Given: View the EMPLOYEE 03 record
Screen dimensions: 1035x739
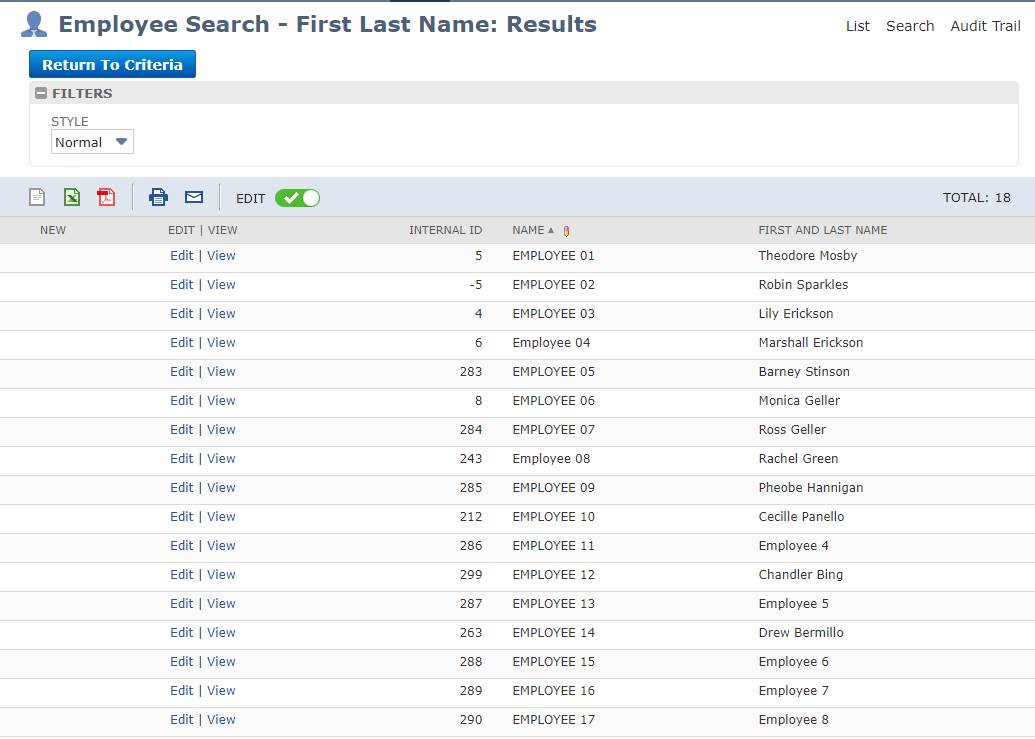Looking at the screenshot, I should point(221,314).
